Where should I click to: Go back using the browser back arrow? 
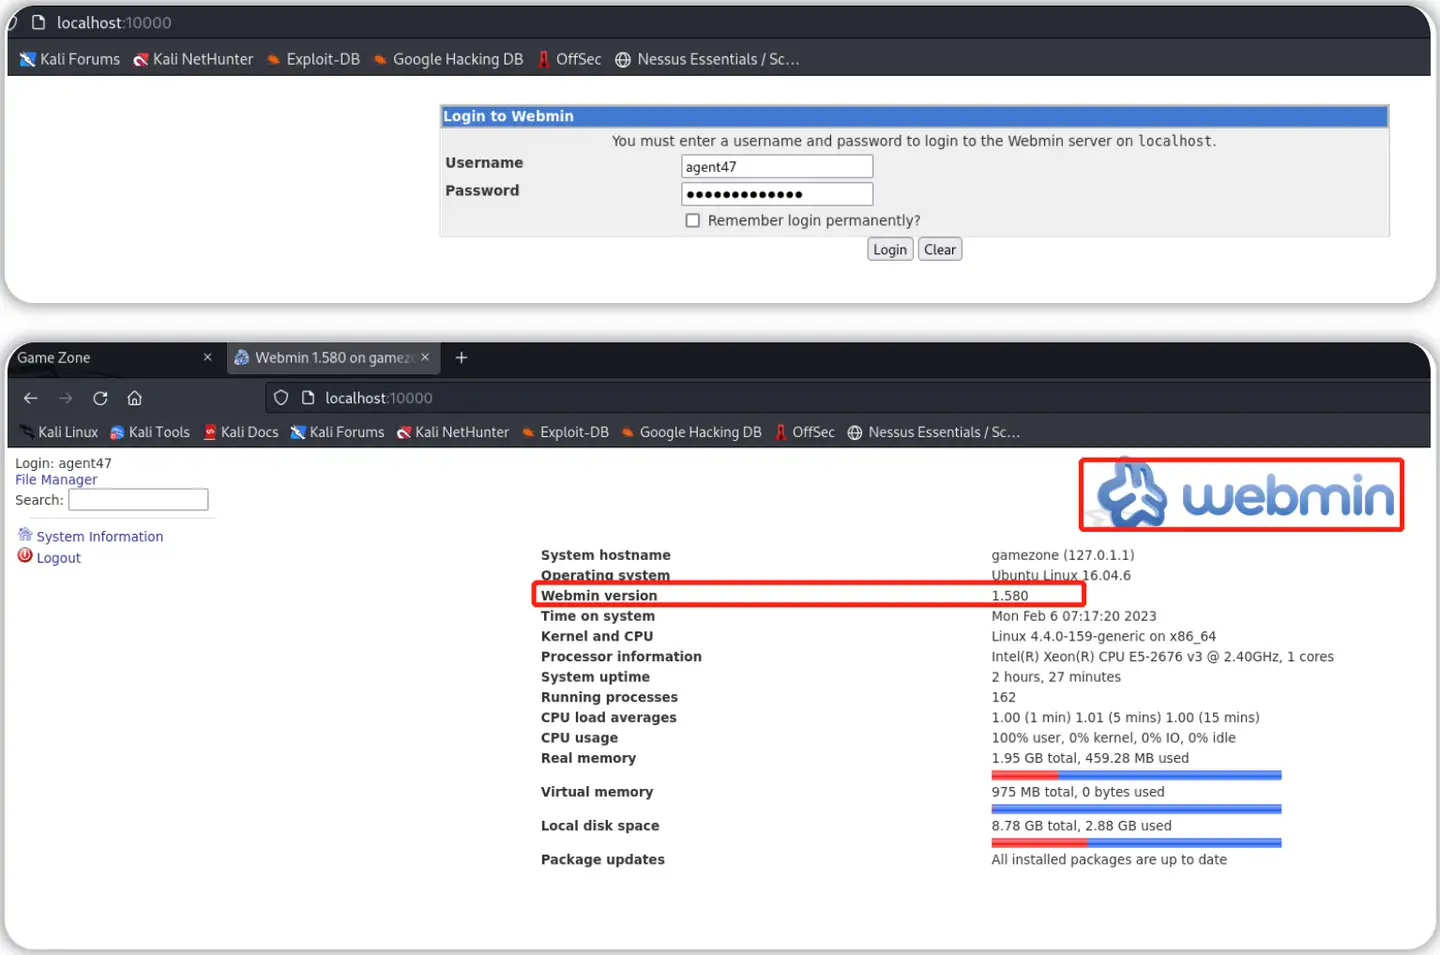[31, 398]
